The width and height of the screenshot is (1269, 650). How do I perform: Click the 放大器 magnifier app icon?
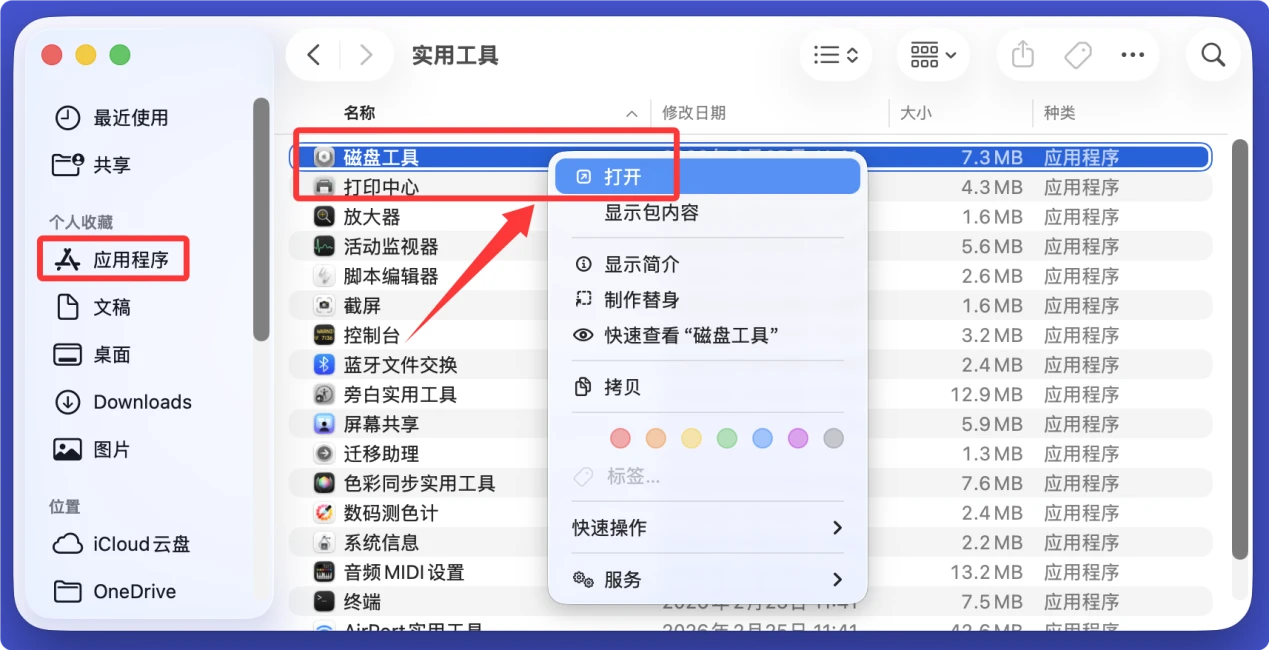324,216
